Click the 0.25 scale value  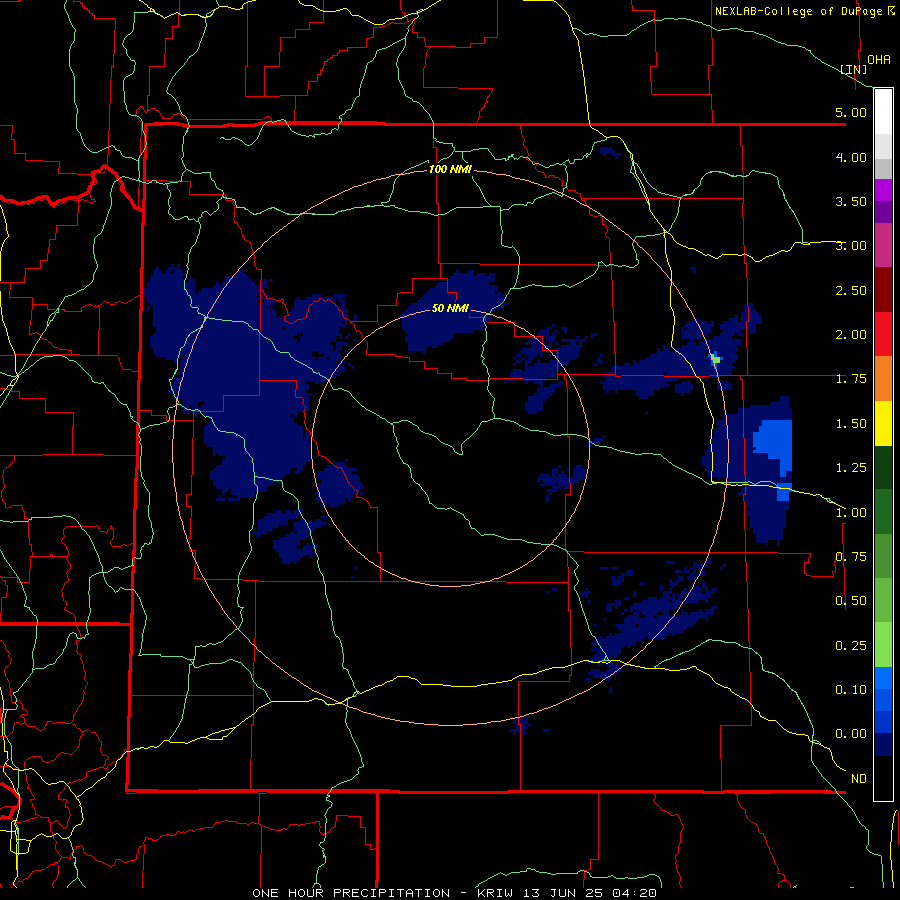851,646
